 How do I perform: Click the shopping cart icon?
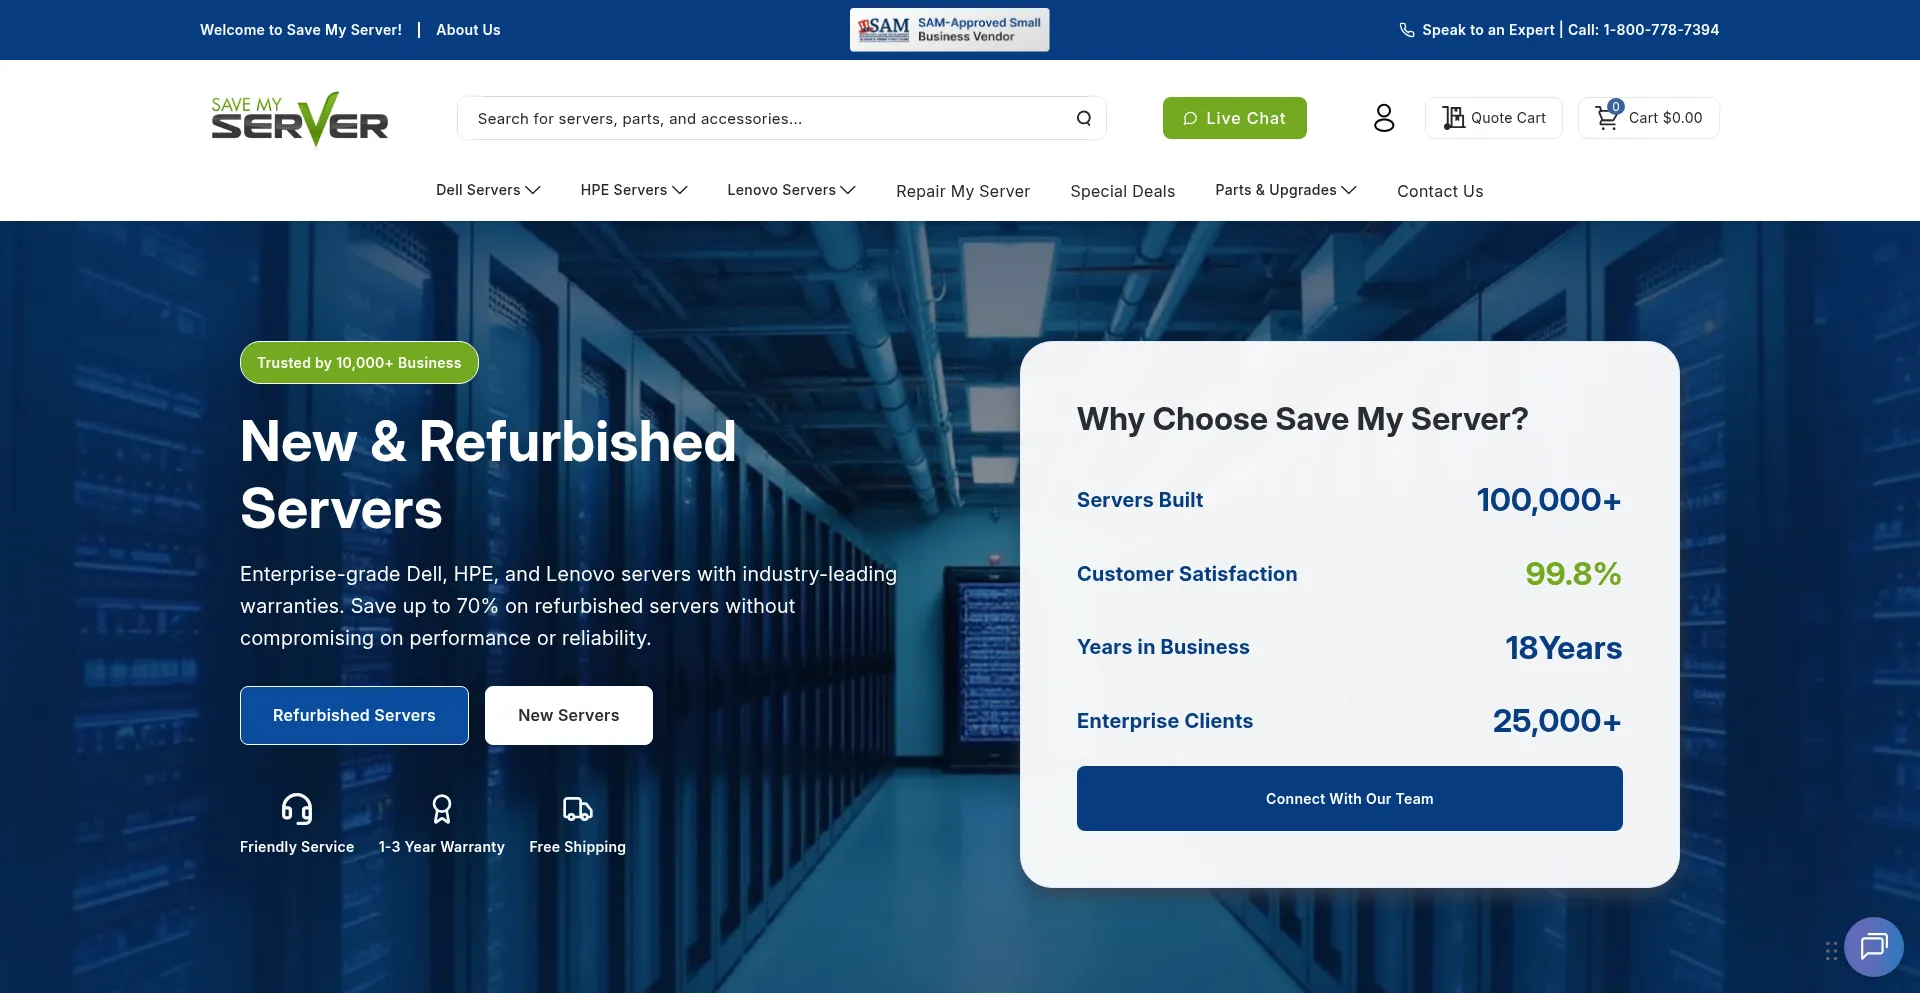[1606, 118]
